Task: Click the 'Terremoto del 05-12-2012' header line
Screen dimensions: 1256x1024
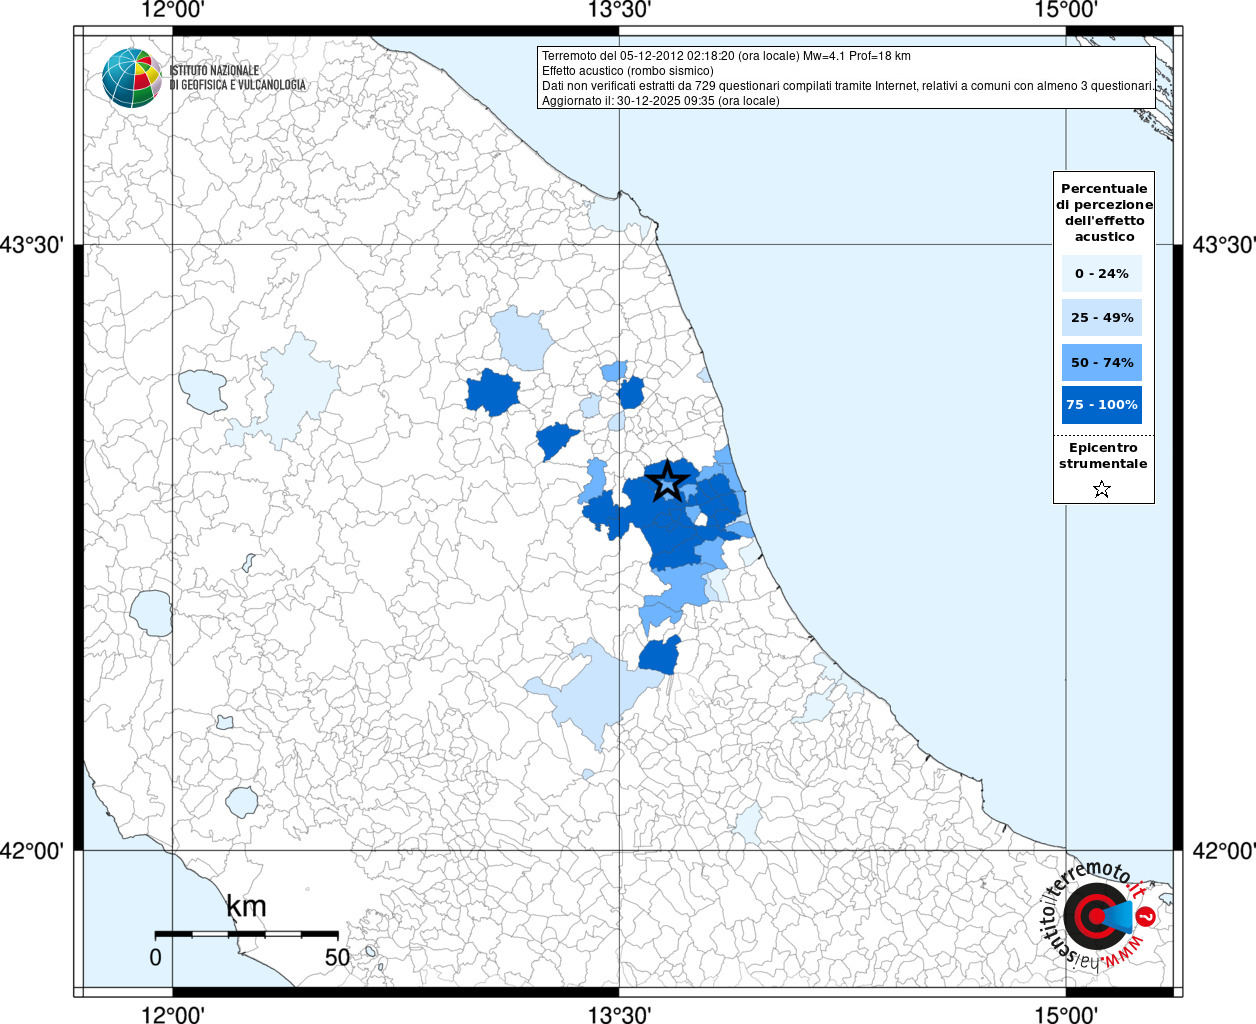Action: (x=726, y=56)
